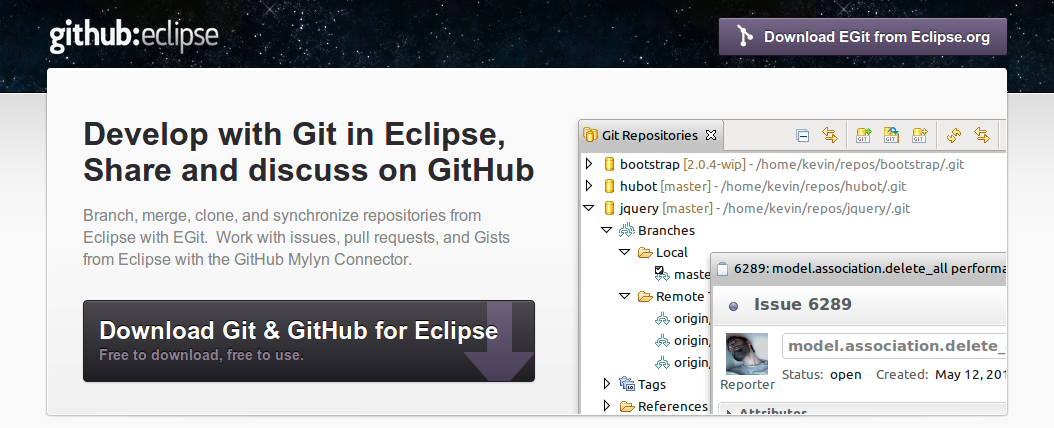Click Download EGit from Eclipse.org button
This screenshot has height=428, width=1054.
tap(862, 37)
